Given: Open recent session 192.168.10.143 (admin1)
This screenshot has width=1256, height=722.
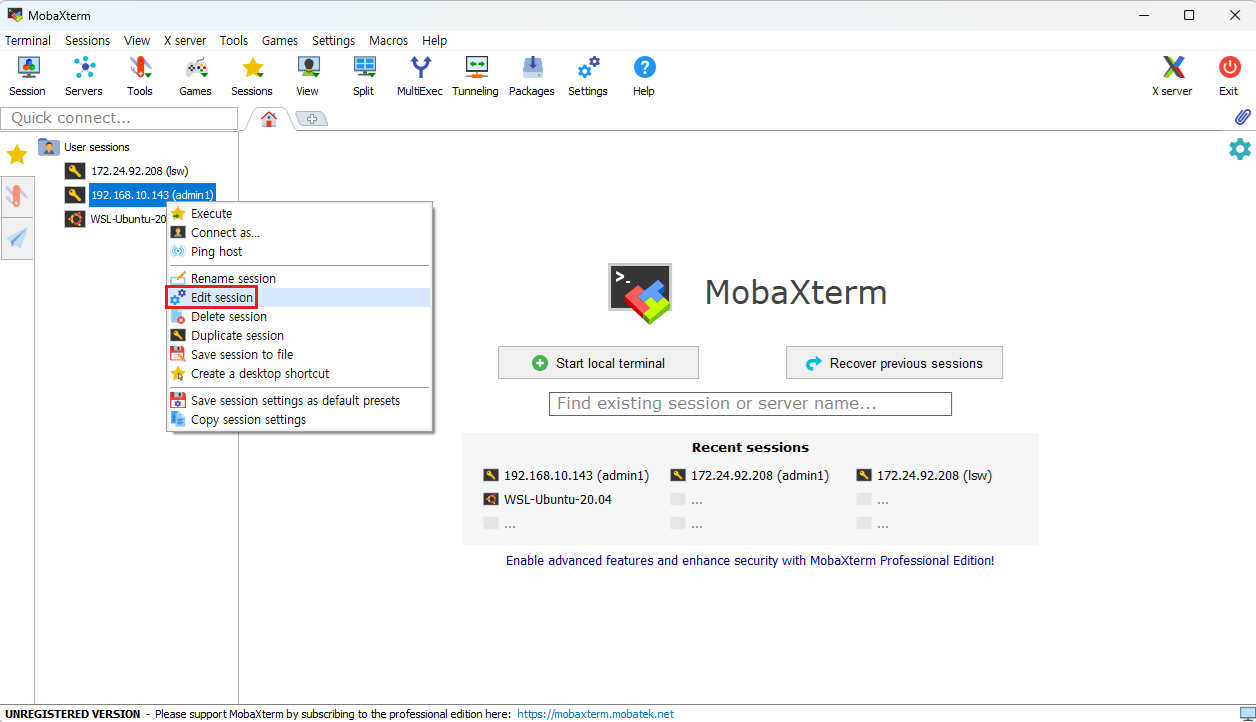Looking at the screenshot, I should (566, 476).
